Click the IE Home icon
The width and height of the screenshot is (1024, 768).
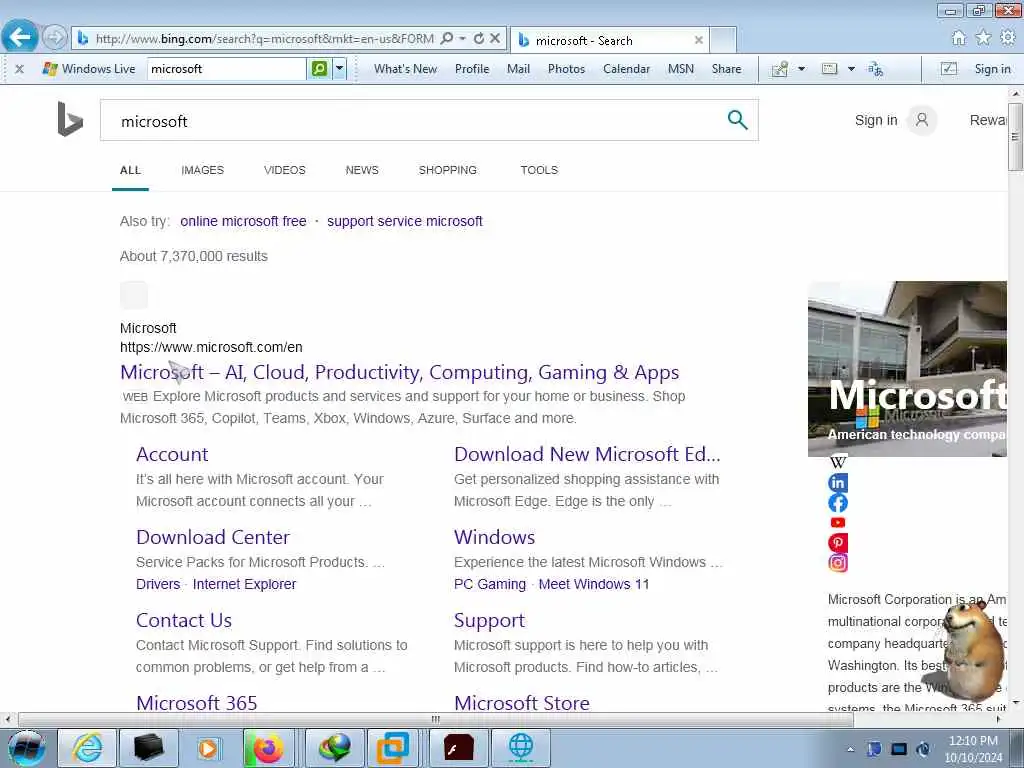click(959, 38)
